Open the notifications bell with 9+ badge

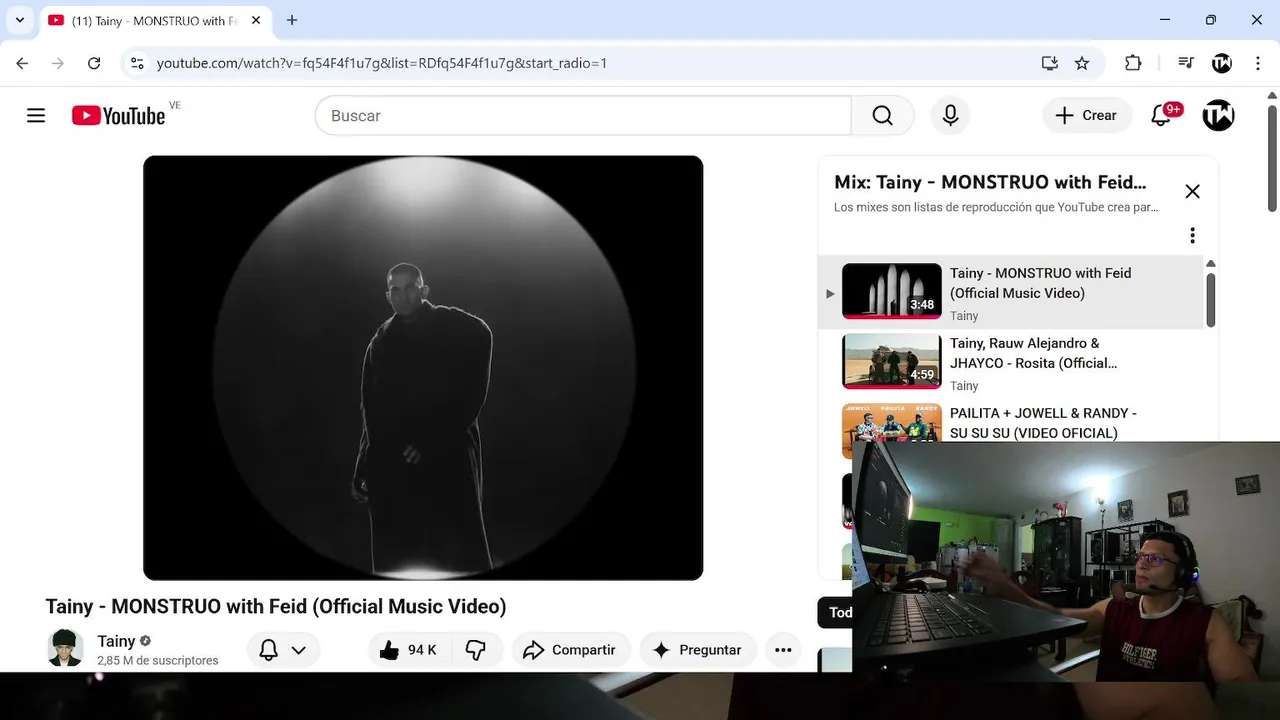pos(1162,116)
